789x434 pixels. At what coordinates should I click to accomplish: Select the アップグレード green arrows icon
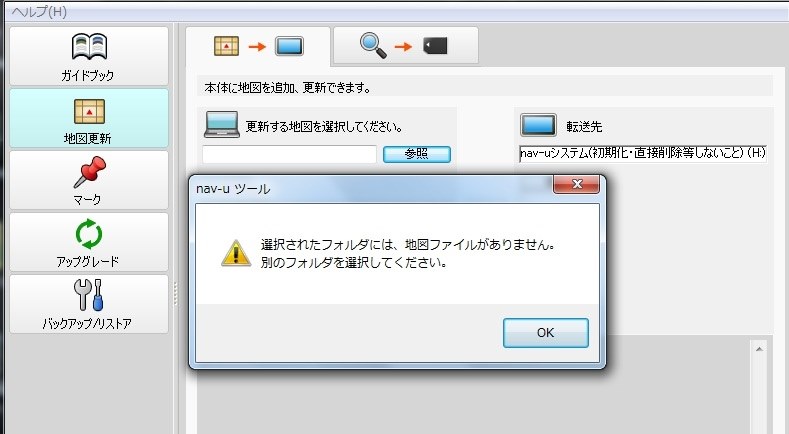click(89, 234)
